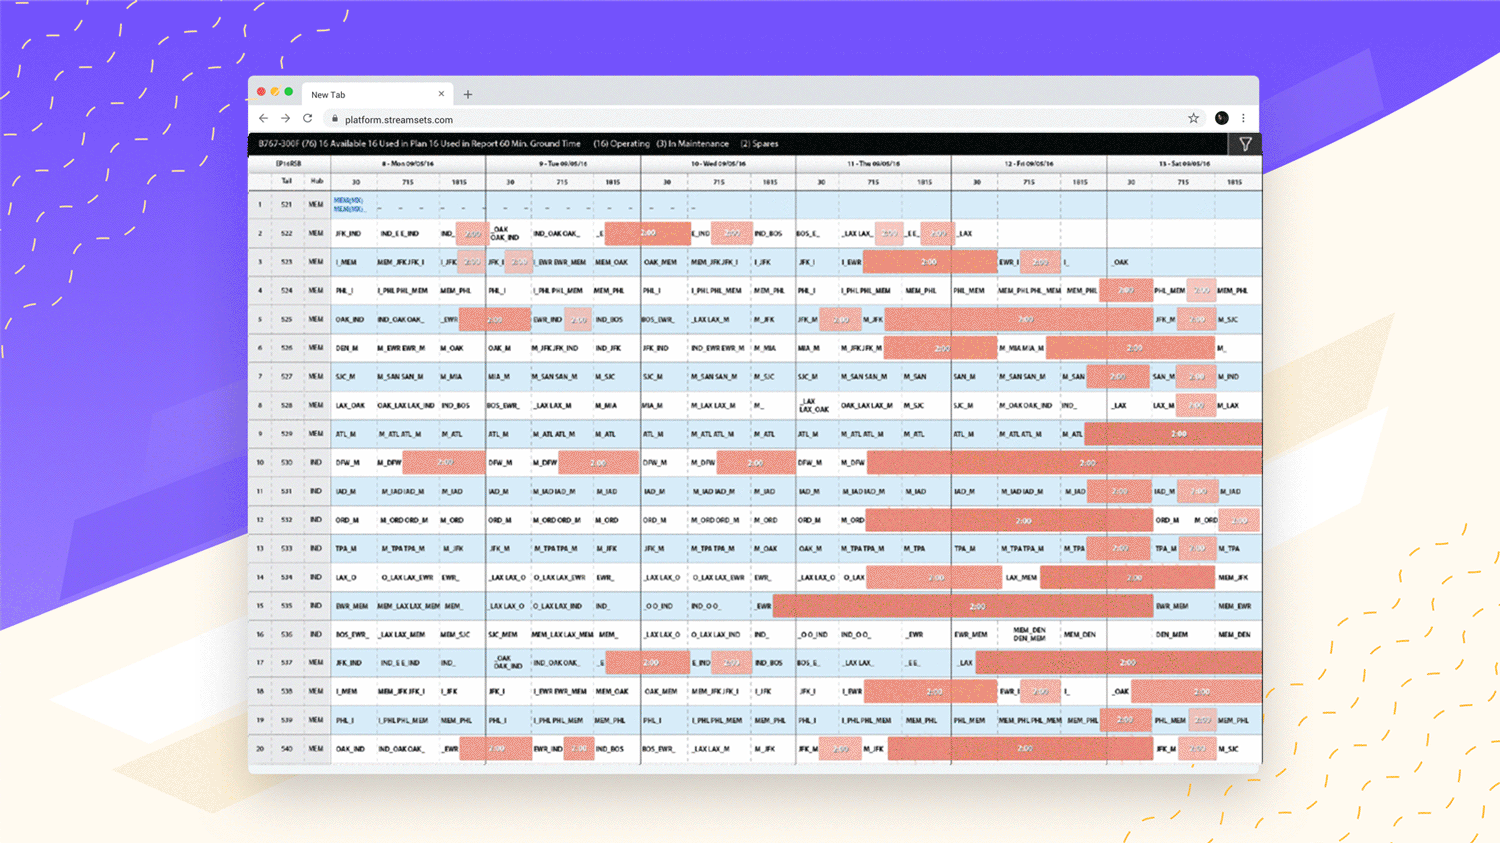This screenshot has width=1500, height=843.
Task: Click the Tail column header
Action: tap(287, 182)
